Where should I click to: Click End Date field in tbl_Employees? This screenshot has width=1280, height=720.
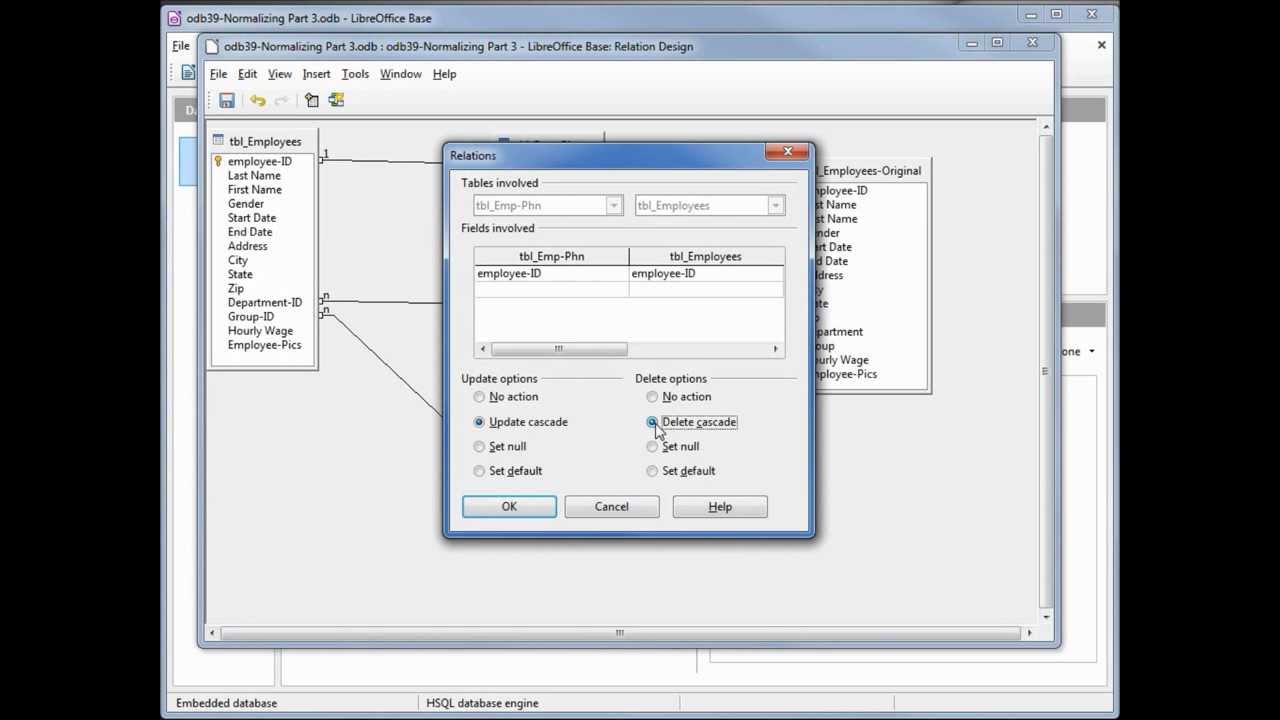(250, 232)
